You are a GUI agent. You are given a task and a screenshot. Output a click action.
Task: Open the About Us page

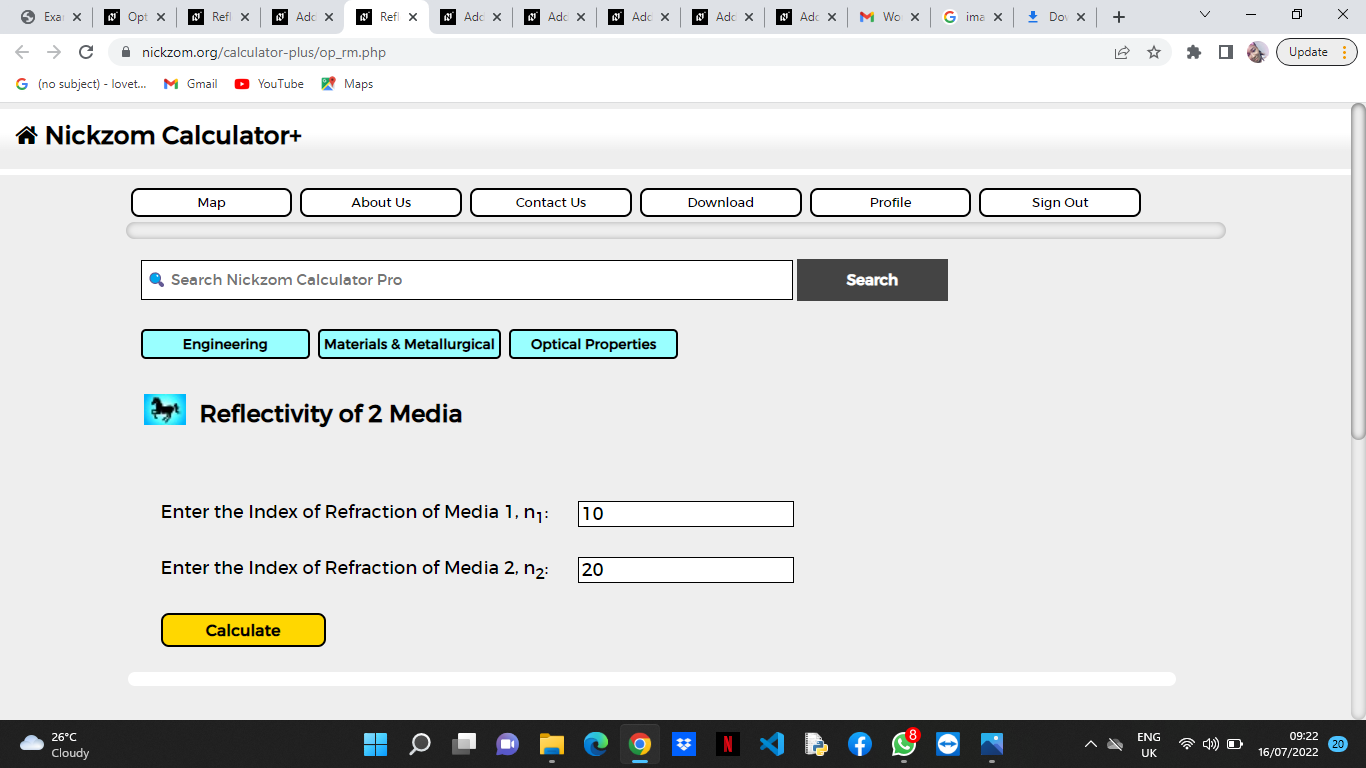pyautogui.click(x=381, y=202)
